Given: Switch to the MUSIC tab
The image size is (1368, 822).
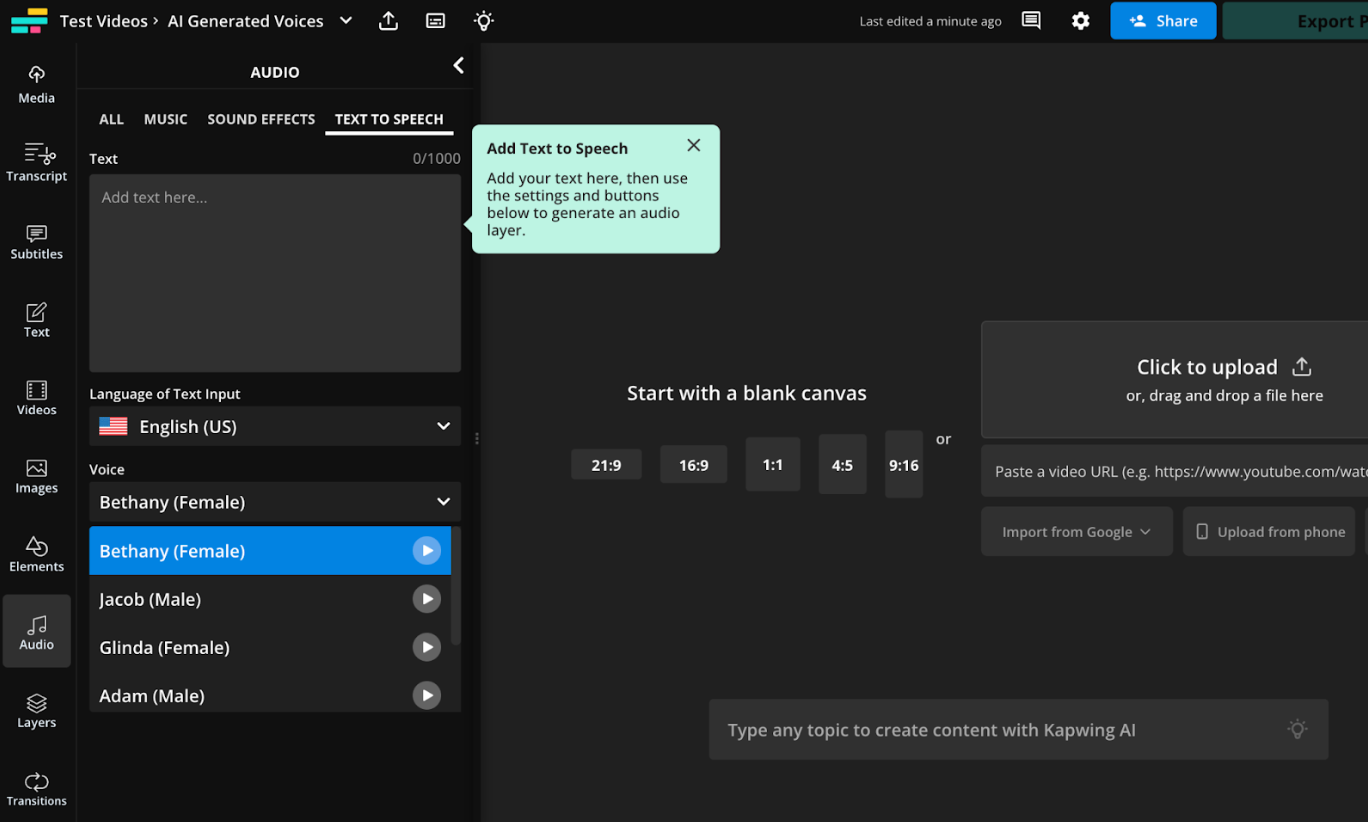Looking at the screenshot, I should click(165, 119).
